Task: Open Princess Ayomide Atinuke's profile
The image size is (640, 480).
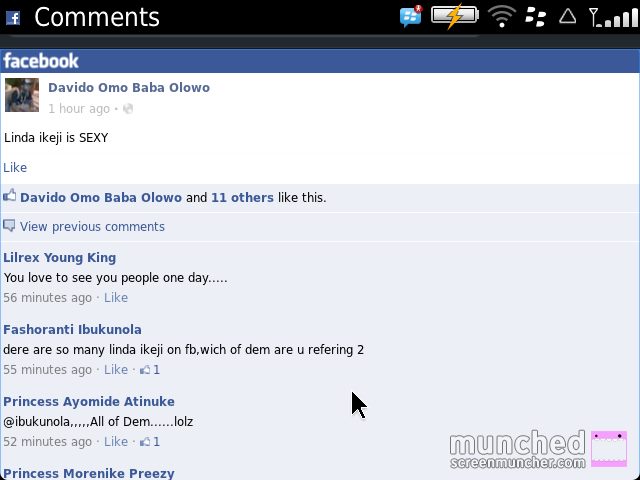Action: pos(89,401)
